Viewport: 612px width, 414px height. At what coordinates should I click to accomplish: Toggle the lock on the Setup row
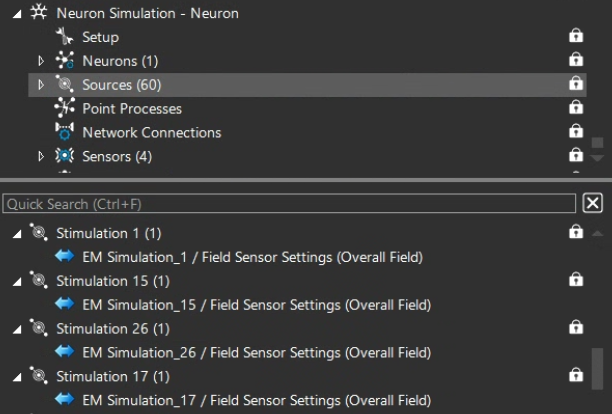(x=575, y=37)
